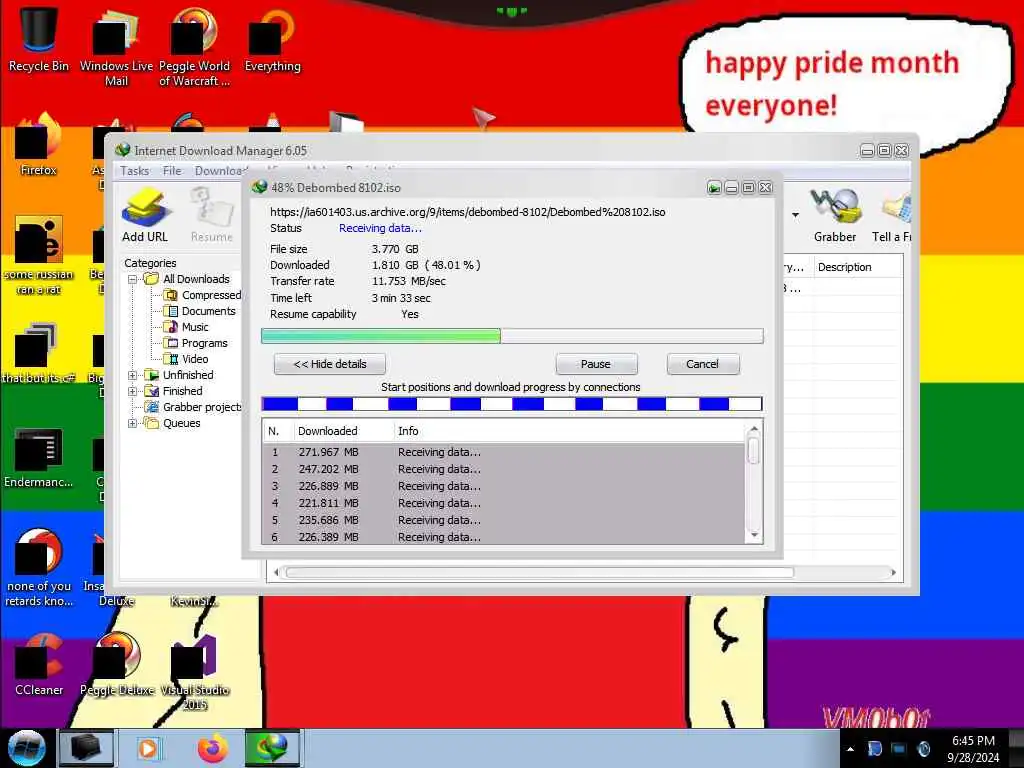1024x768 pixels.
Task: Open the 'some russian ran a rat' icon
Action: [x=39, y=255]
